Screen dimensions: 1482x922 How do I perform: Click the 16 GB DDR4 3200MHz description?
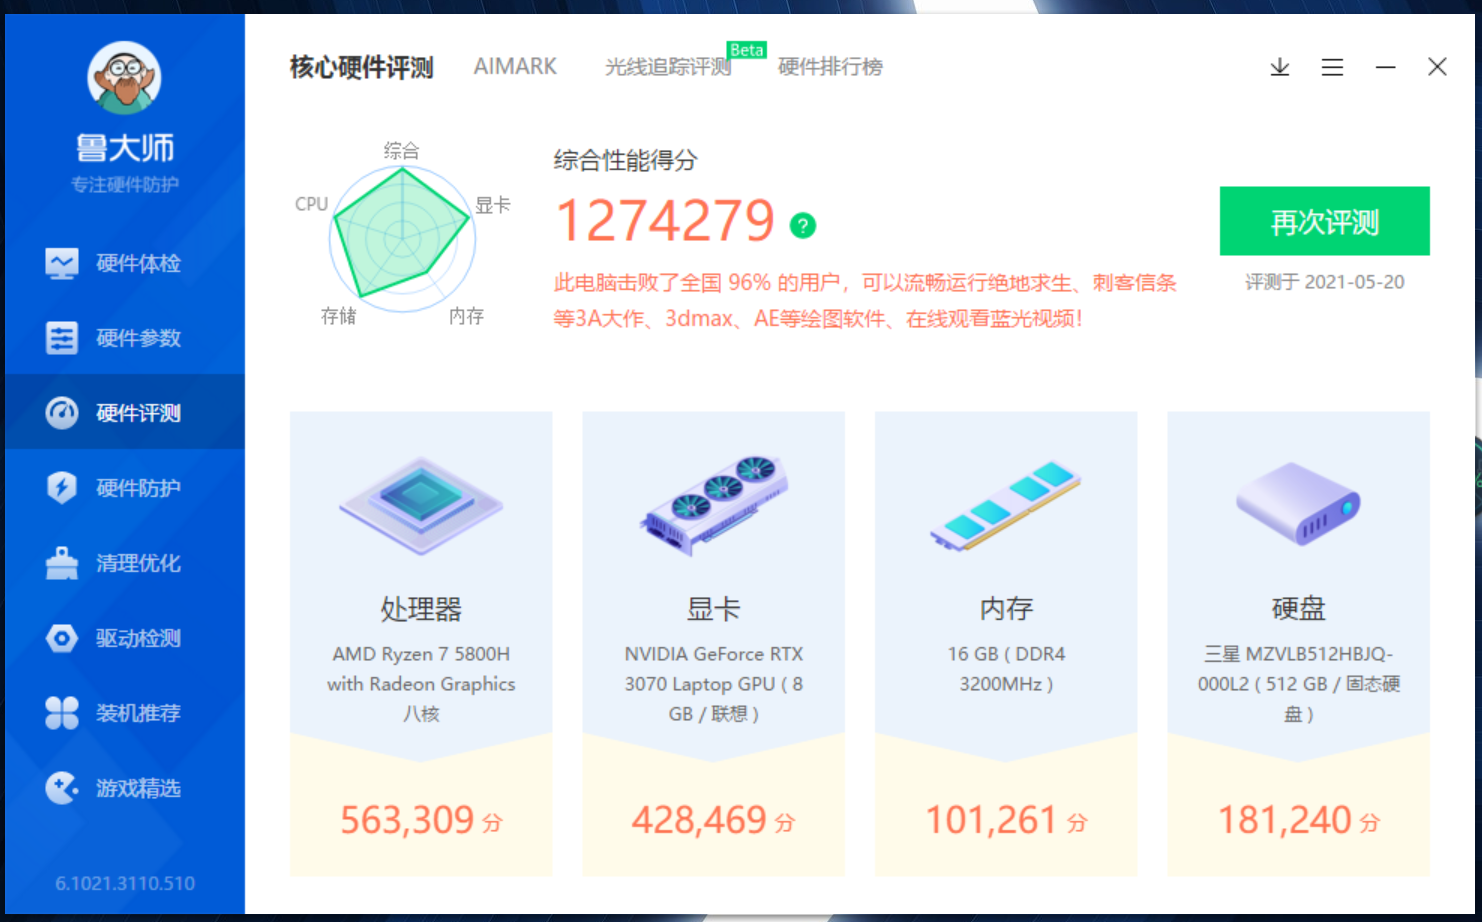click(x=1006, y=669)
